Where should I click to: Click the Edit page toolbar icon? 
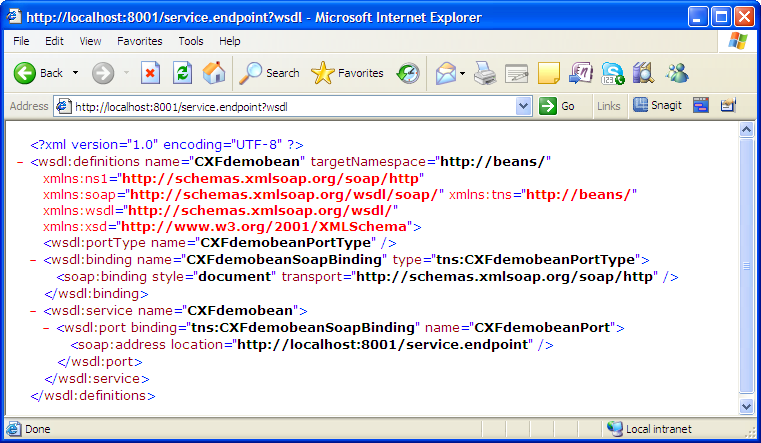click(x=516, y=73)
